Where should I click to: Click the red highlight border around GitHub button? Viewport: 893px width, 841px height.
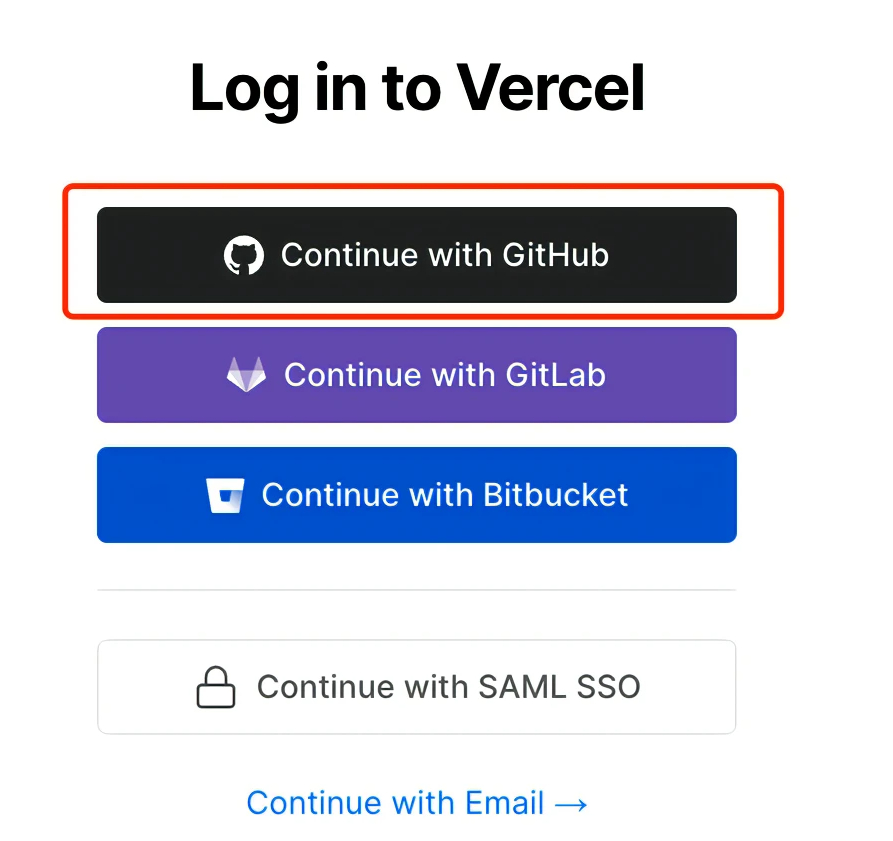tap(423, 186)
